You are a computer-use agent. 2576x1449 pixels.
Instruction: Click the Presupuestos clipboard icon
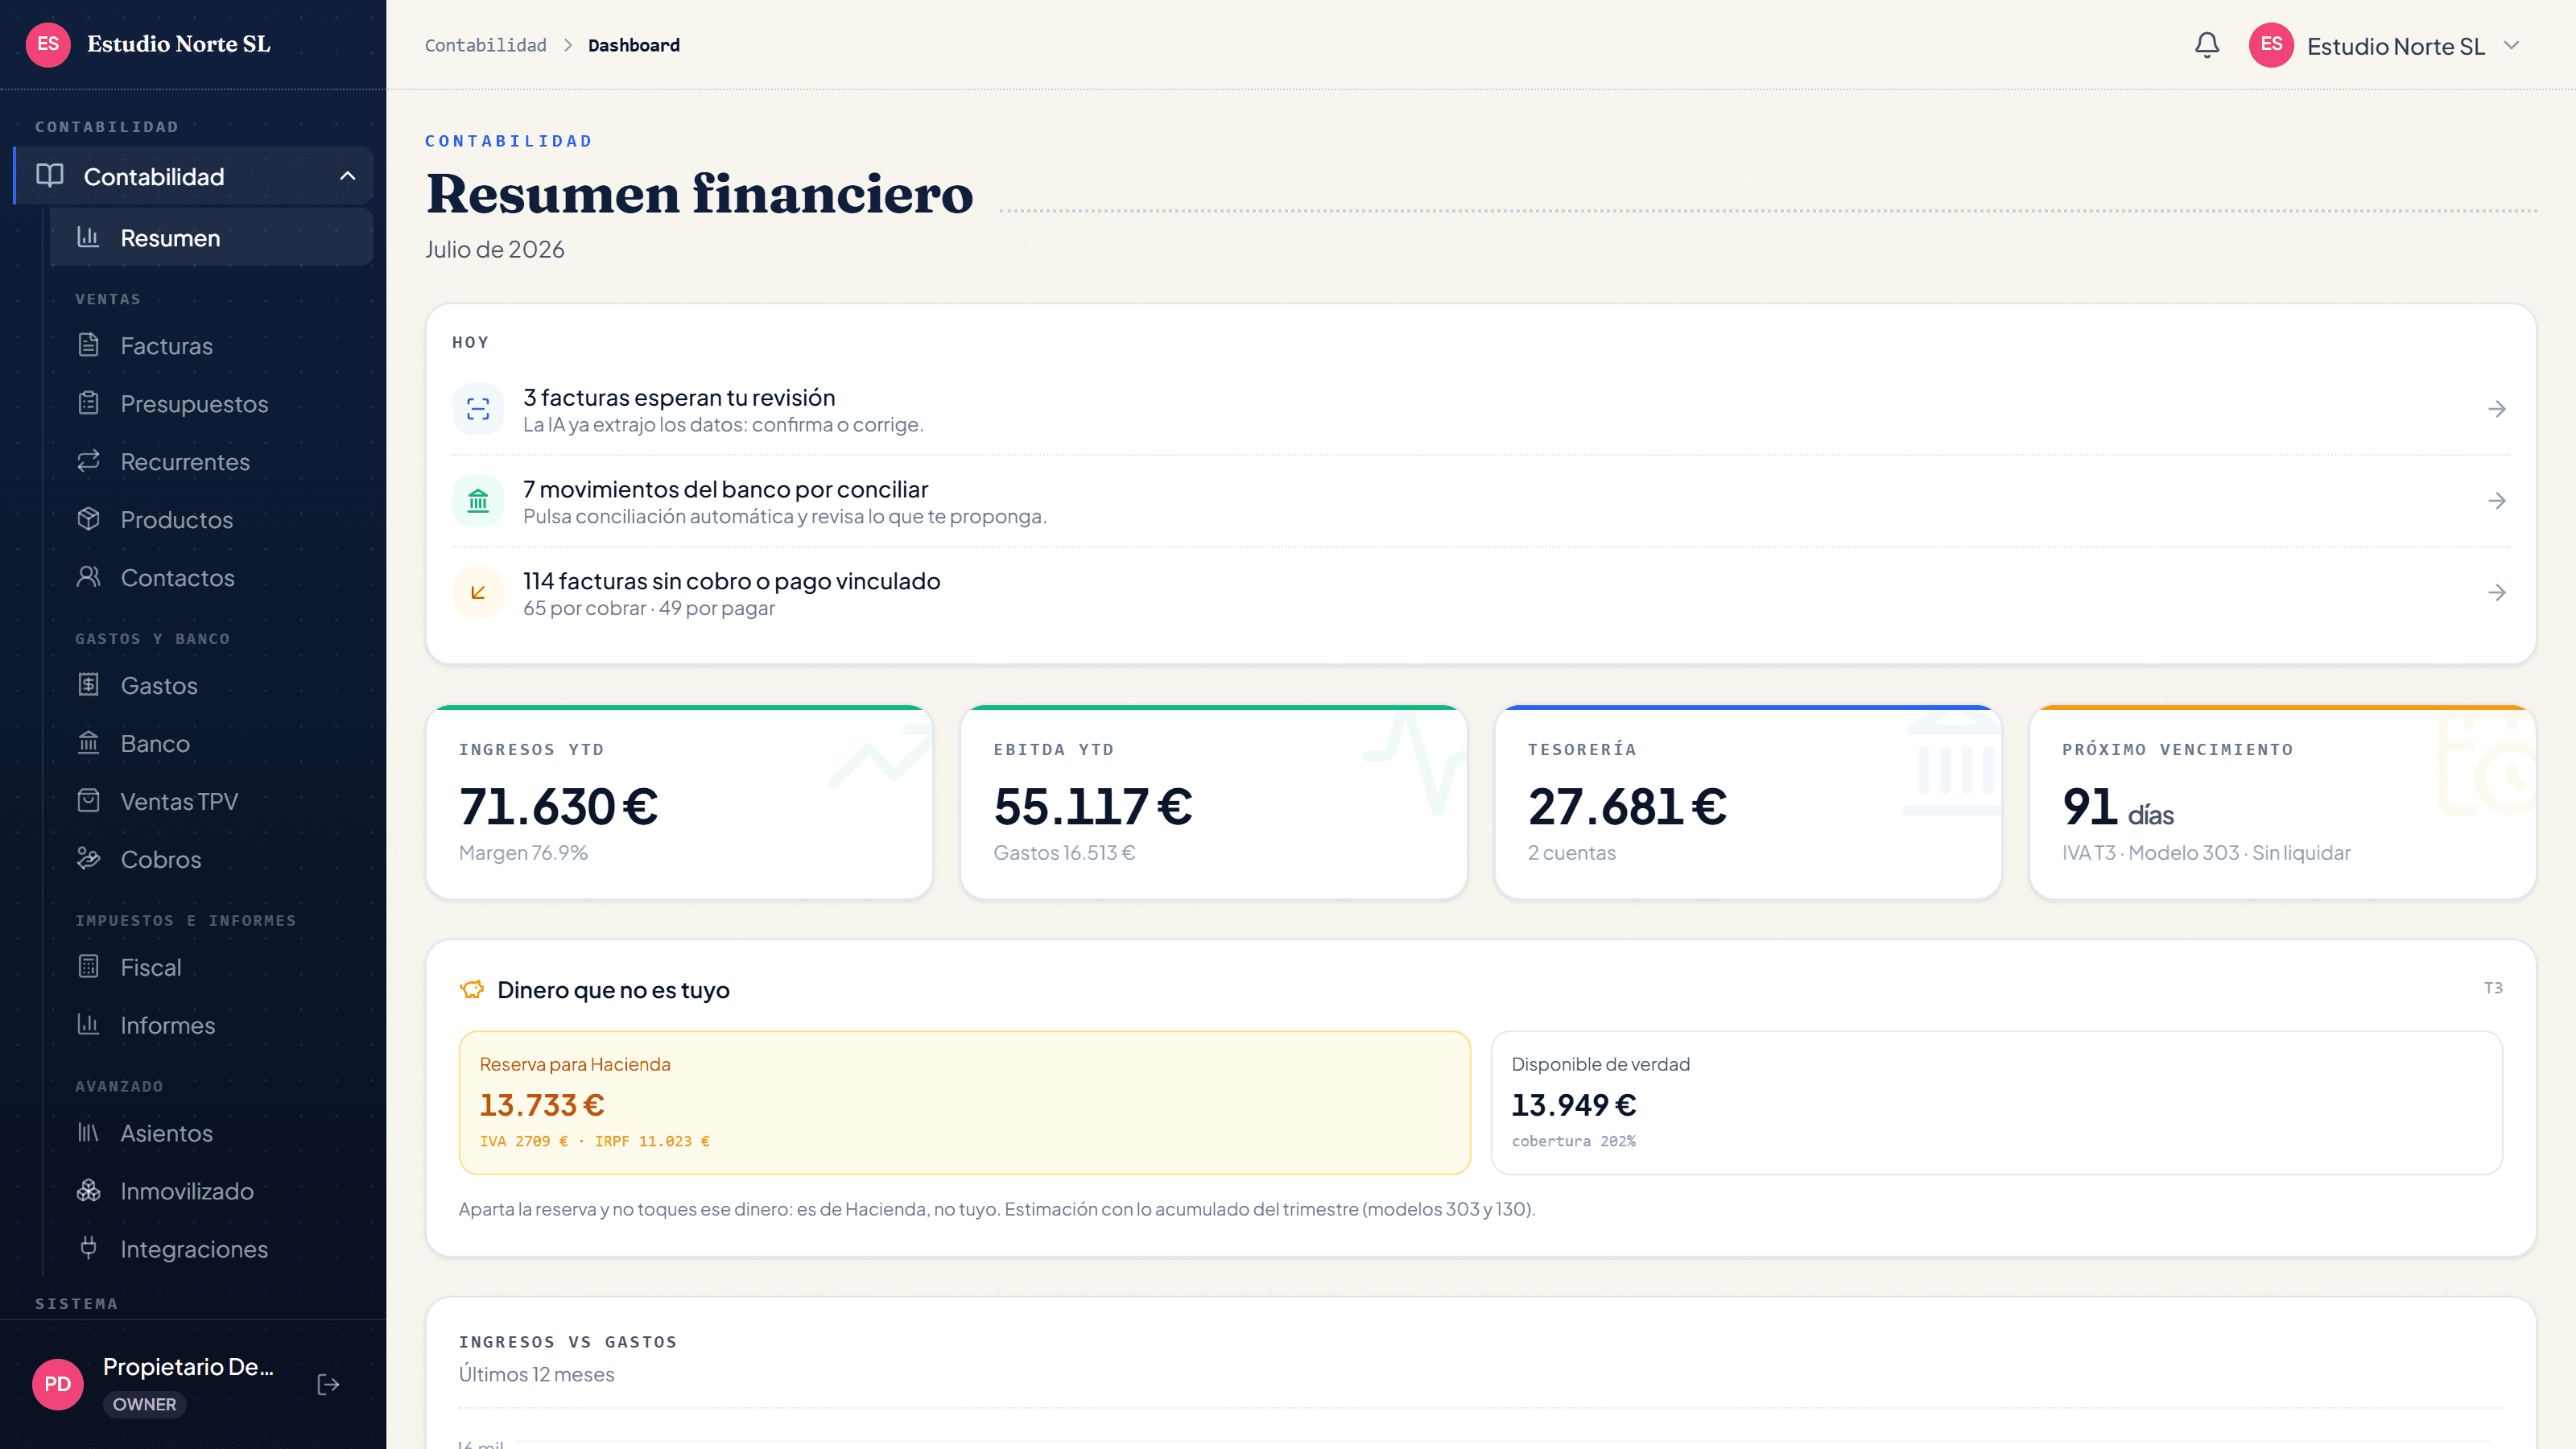coord(89,403)
